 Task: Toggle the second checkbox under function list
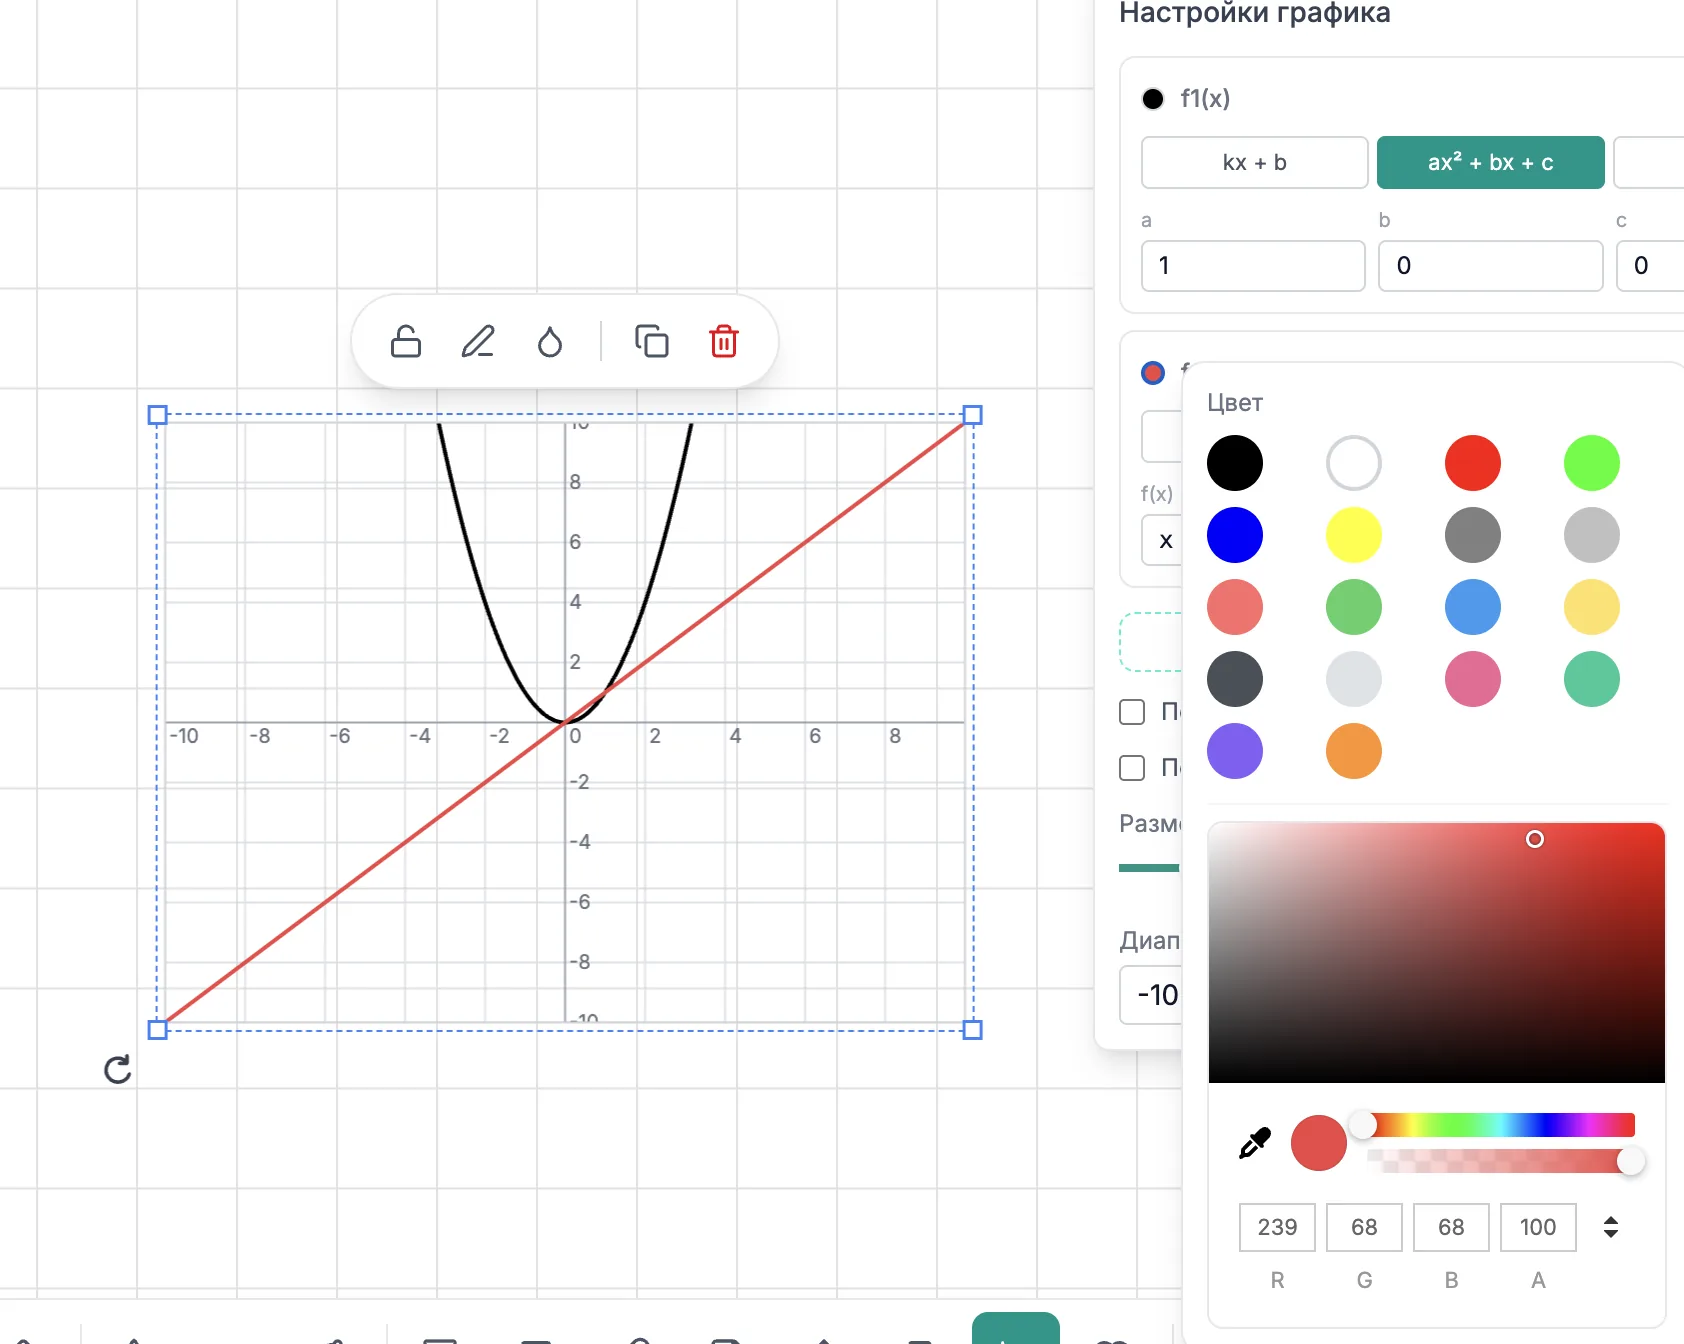1132,768
